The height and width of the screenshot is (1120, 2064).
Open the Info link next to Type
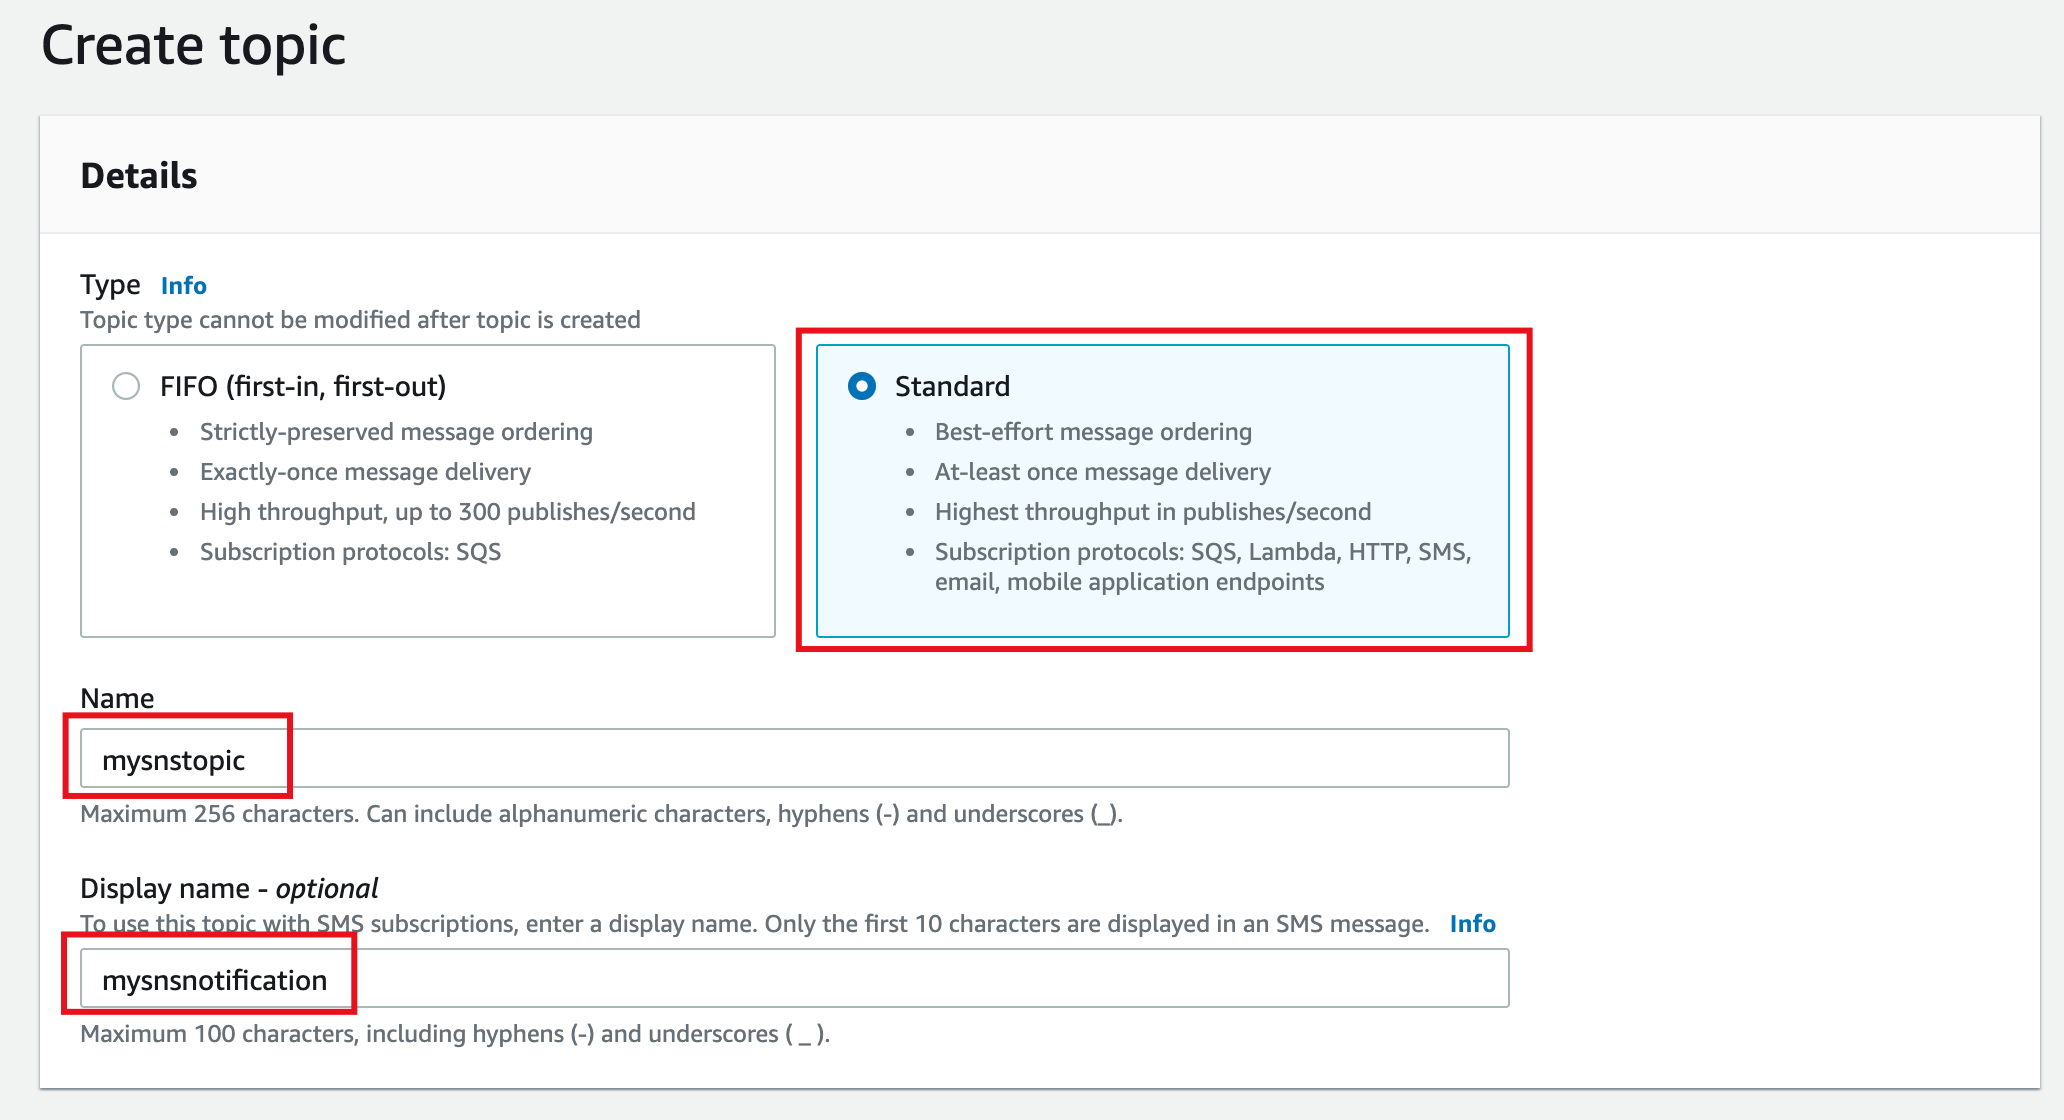pos(183,285)
